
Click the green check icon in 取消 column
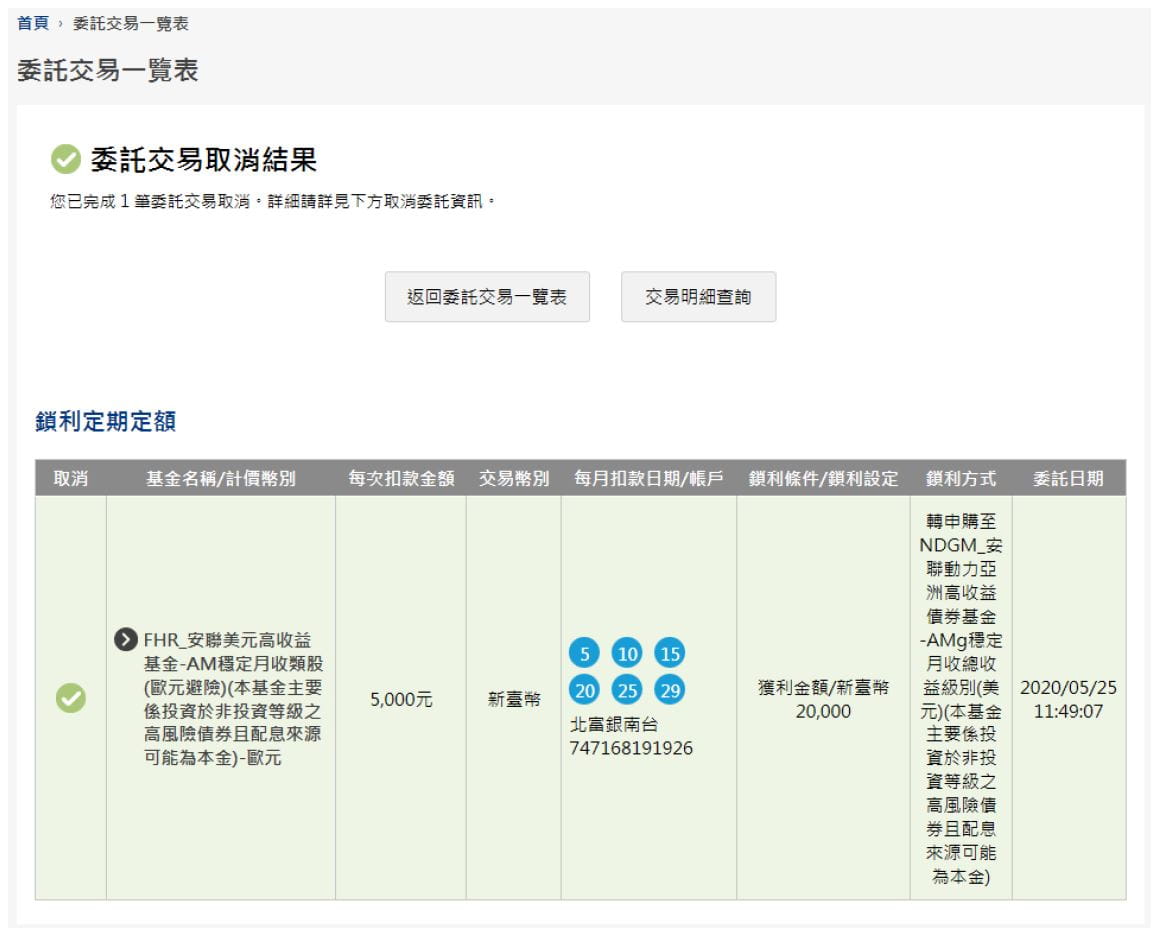(x=71, y=698)
